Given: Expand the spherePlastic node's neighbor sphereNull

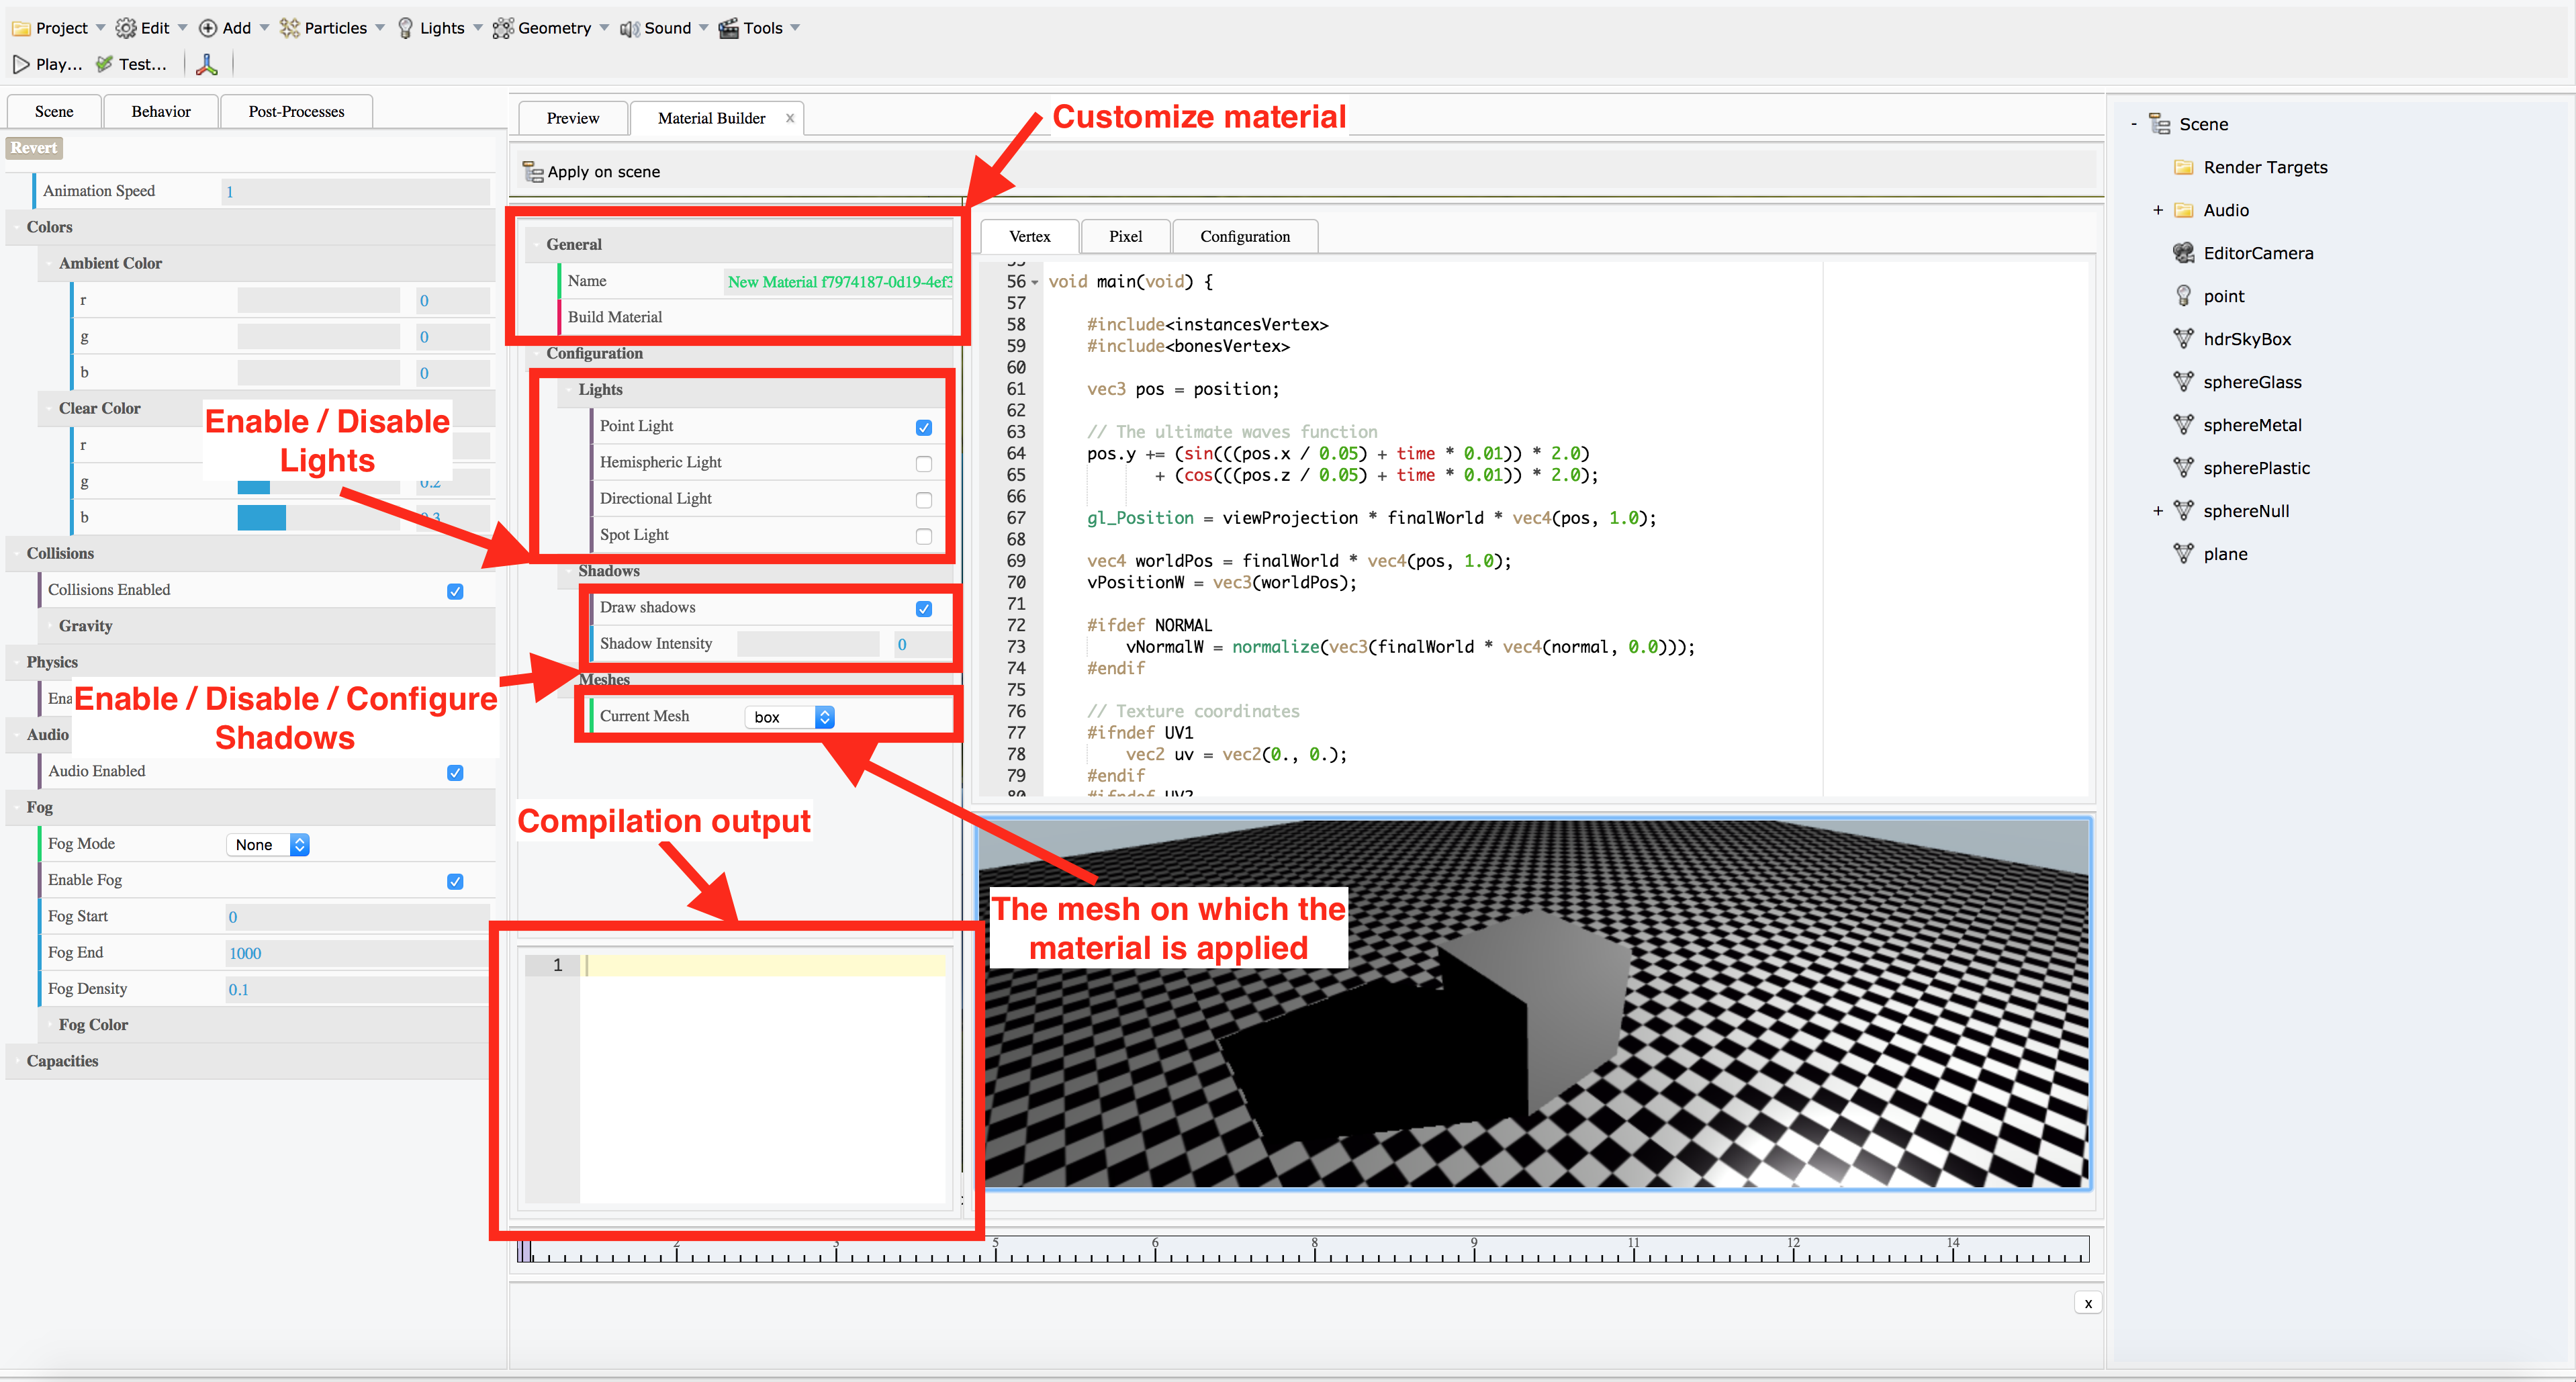Looking at the screenshot, I should 2157,511.
